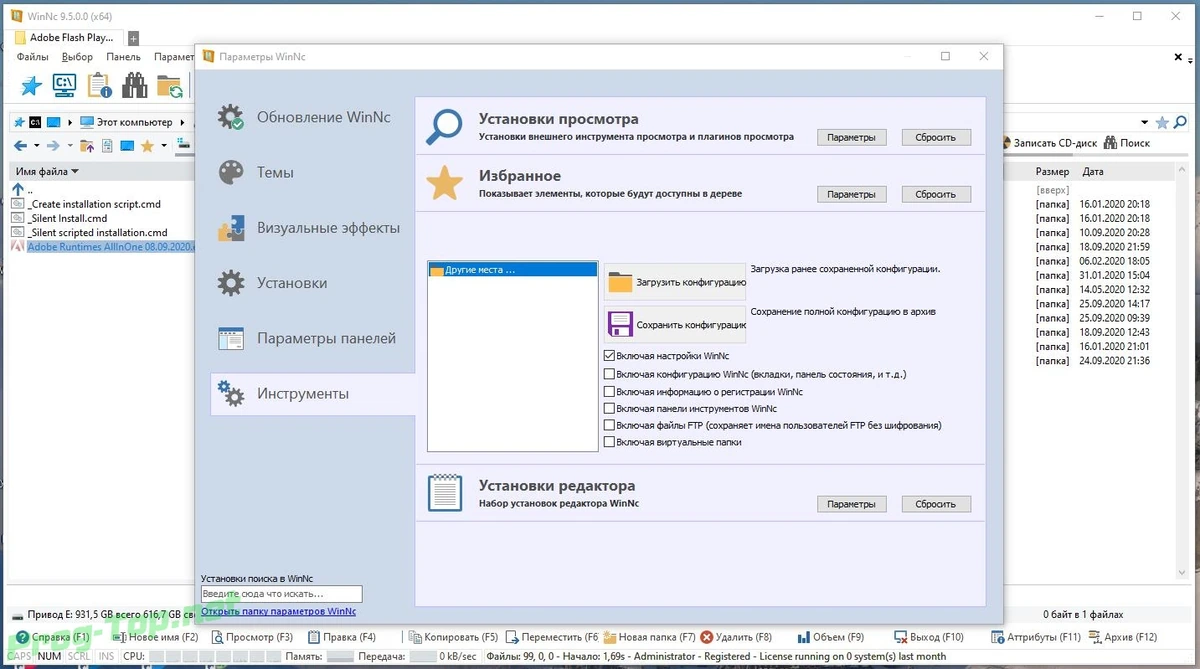Open dropdown arrow next to back button
Screen dimensions: 1200x669
(x=35, y=146)
